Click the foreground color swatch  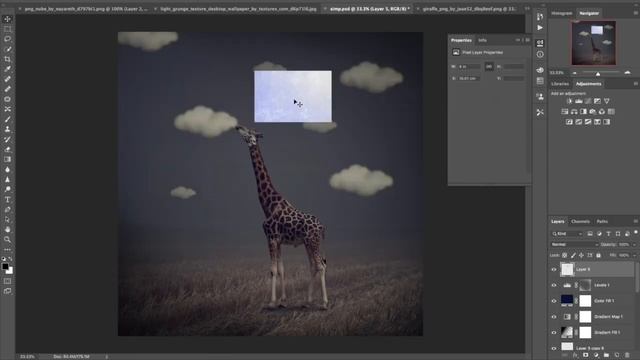point(5,267)
